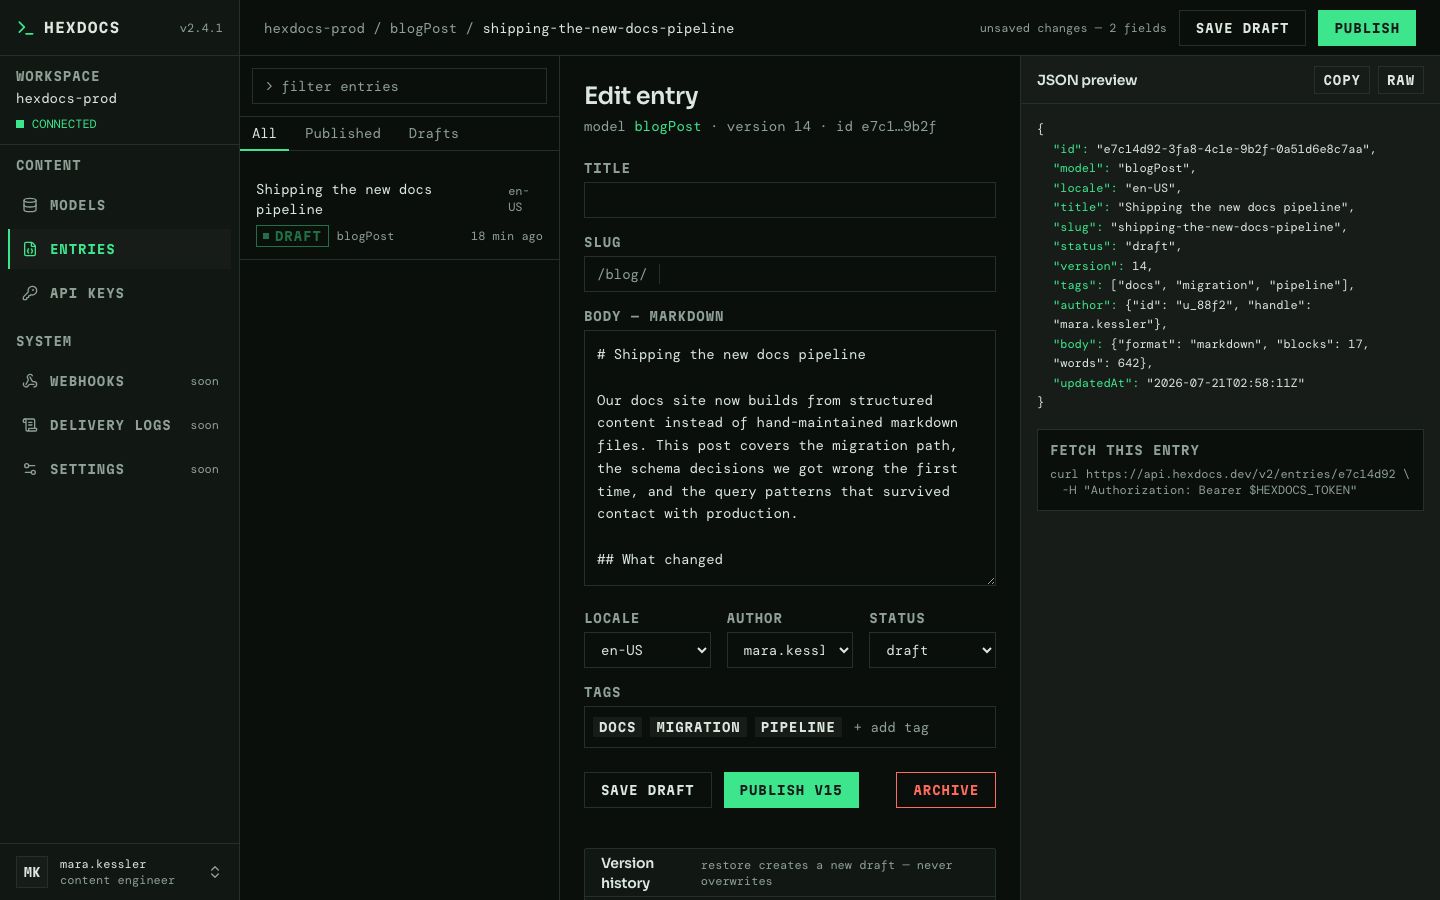Click the API Keys key icon
Screen dimensions: 1440x900
(30, 293)
